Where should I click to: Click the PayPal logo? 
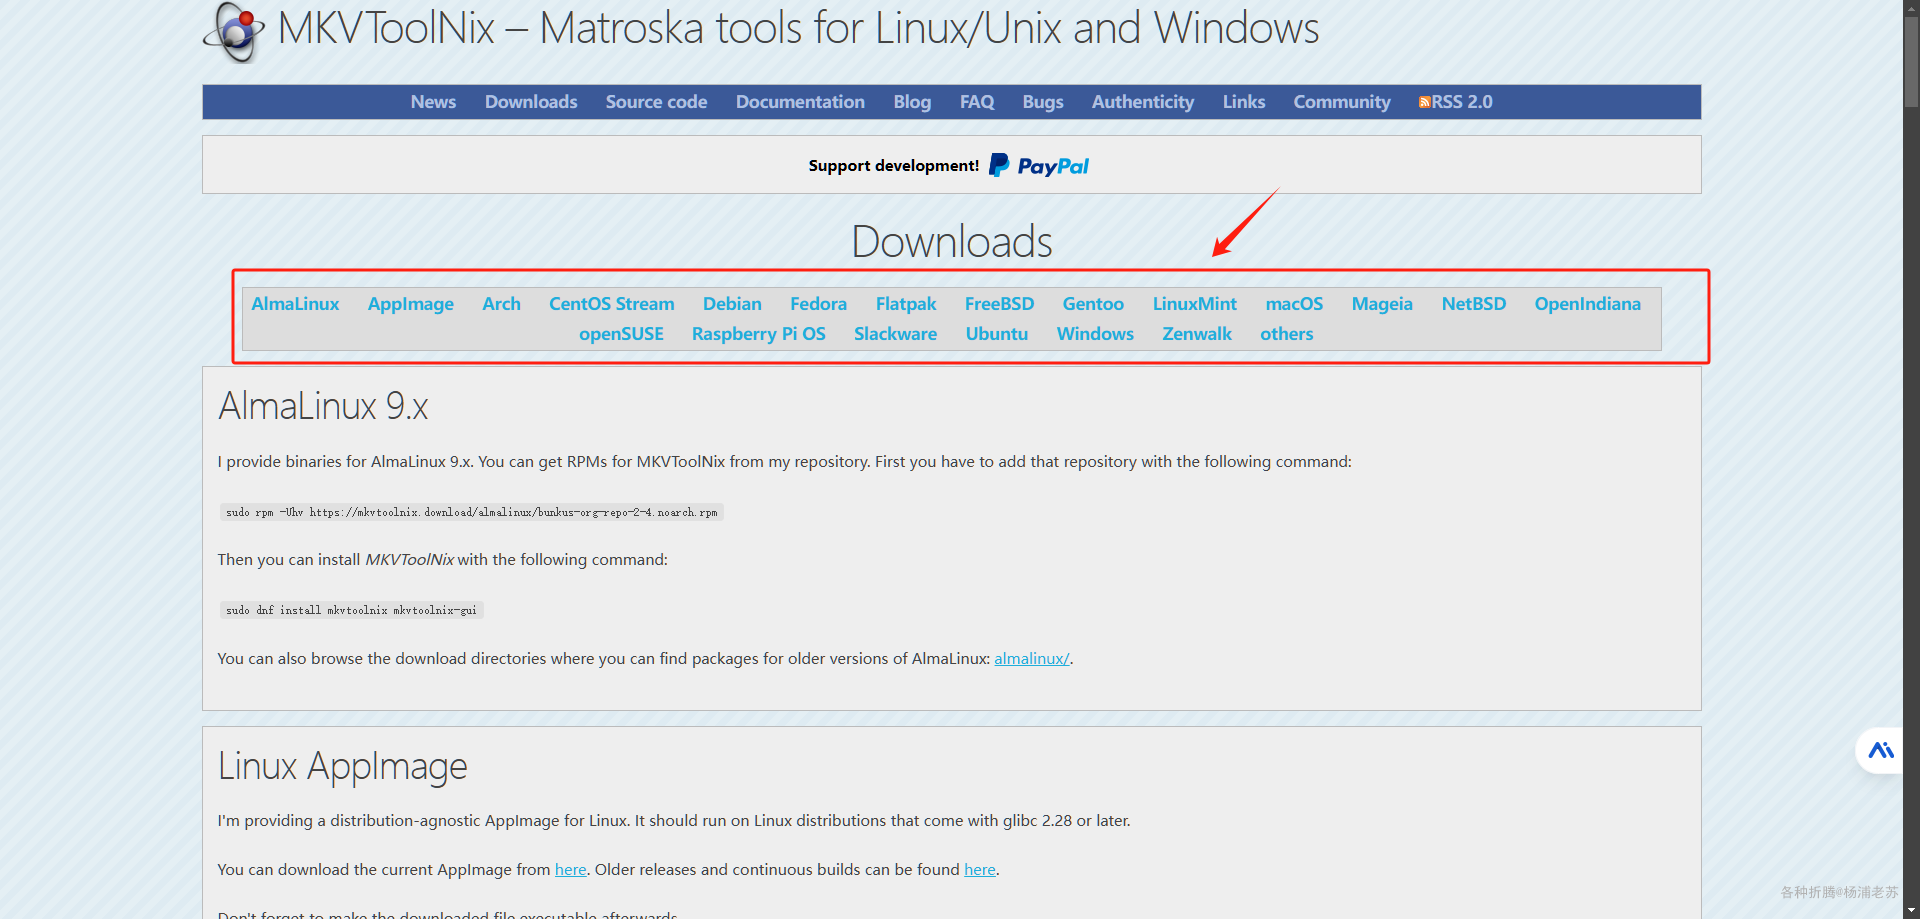(1039, 165)
